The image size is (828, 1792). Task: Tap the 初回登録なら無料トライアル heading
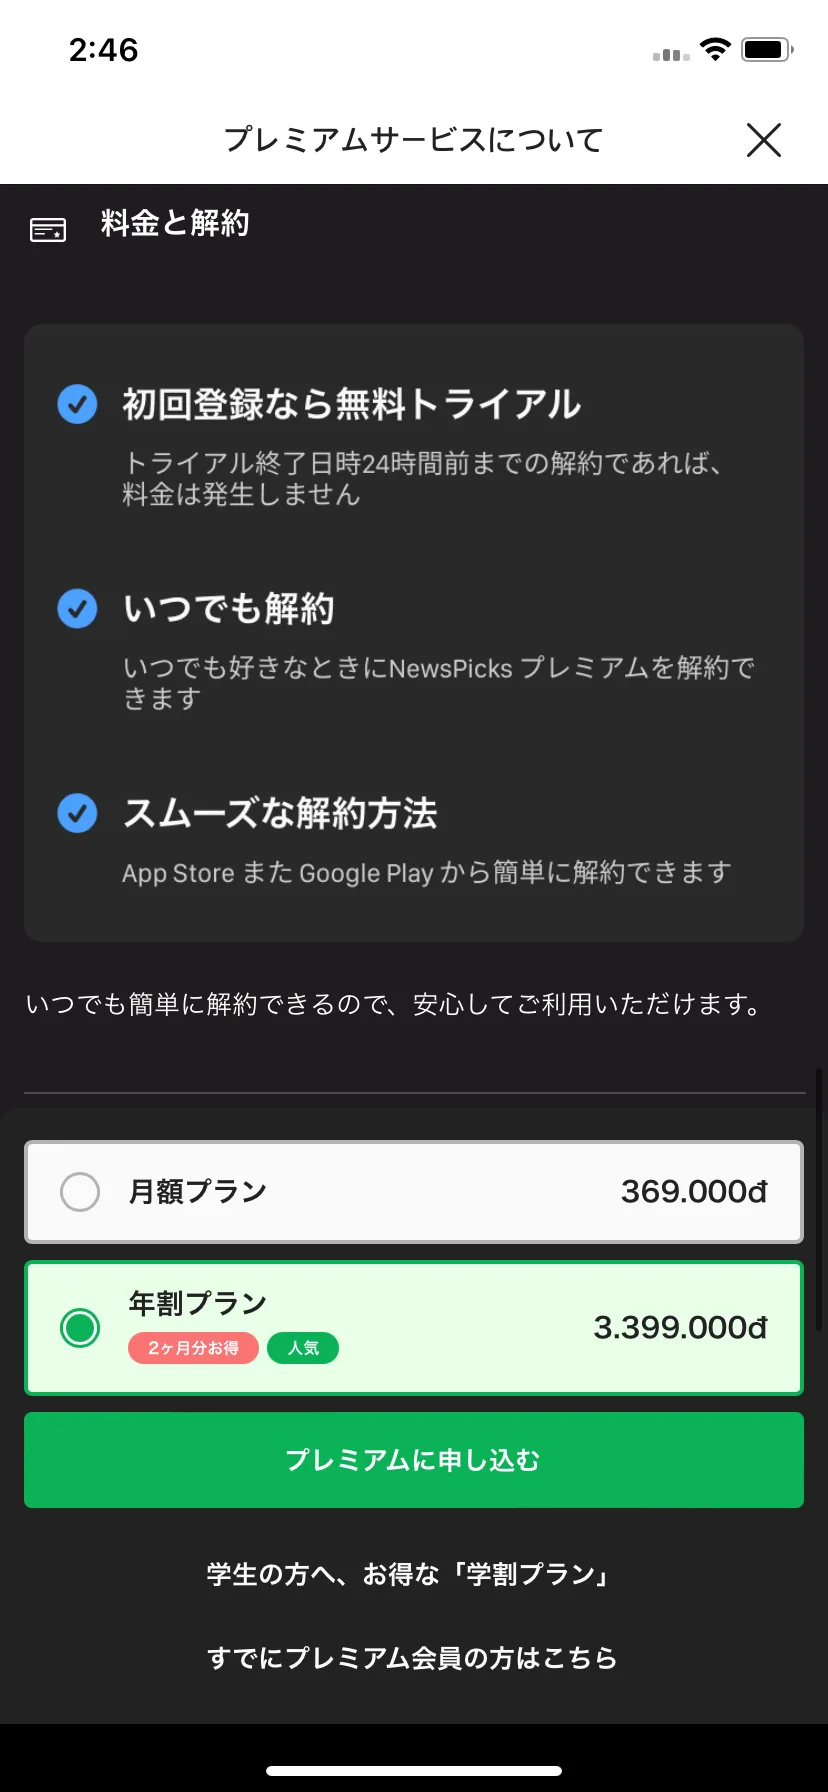[x=352, y=404]
